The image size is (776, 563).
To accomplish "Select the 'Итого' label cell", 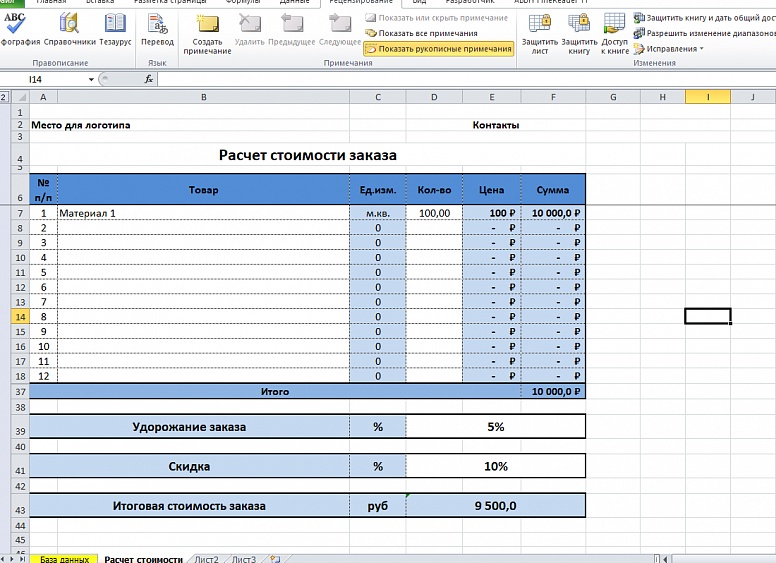I will click(275, 391).
